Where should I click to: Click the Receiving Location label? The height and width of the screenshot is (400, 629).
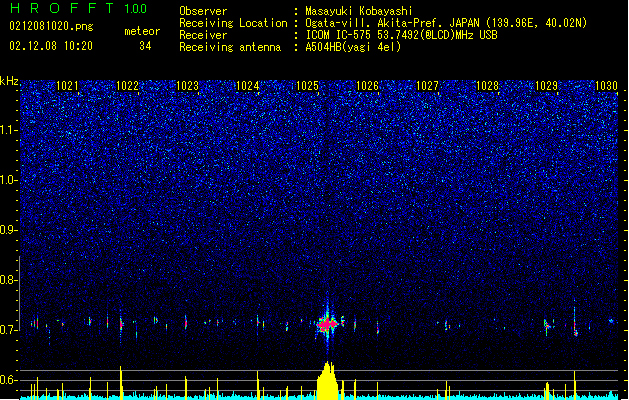pyautogui.click(x=233, y=23)
